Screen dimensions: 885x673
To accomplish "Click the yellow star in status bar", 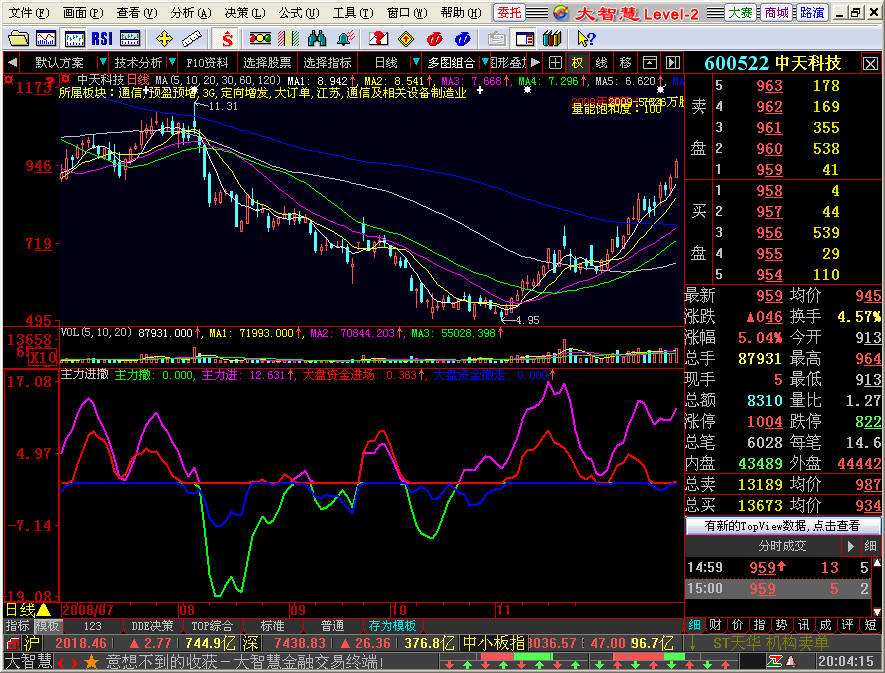I will pos(91,662).
